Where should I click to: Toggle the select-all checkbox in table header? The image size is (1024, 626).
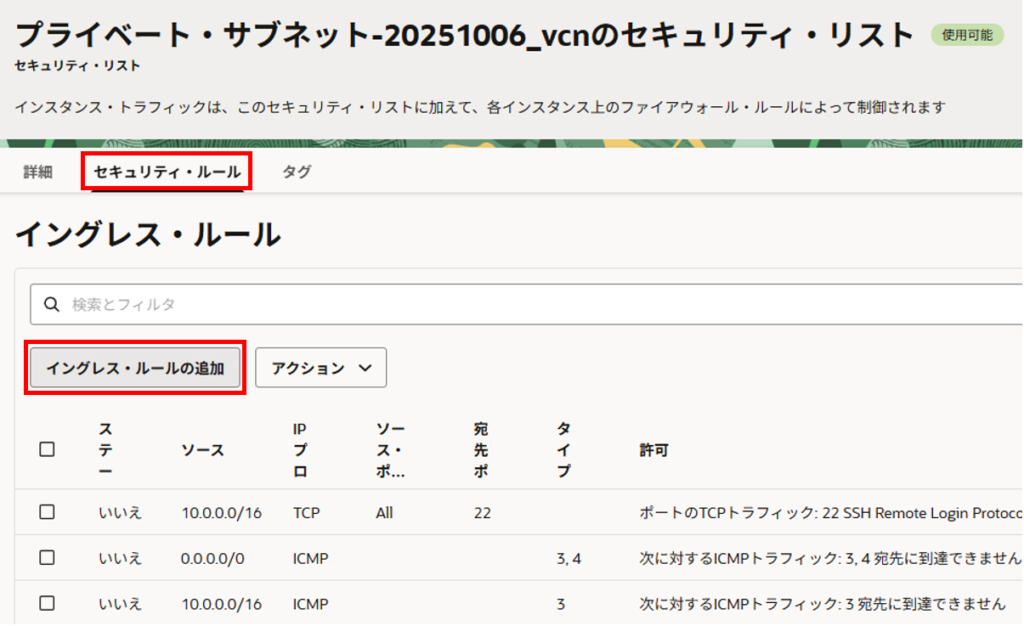(x=47, y=449)
